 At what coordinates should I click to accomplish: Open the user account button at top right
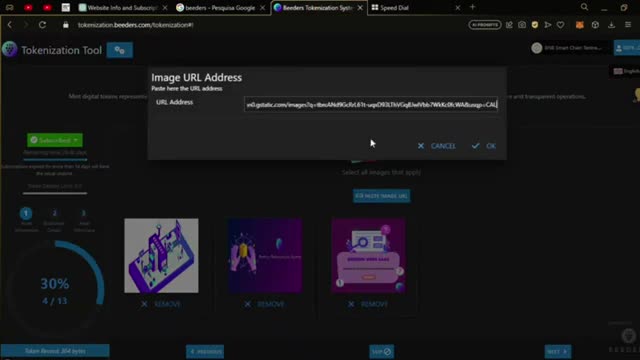[627, 48]
